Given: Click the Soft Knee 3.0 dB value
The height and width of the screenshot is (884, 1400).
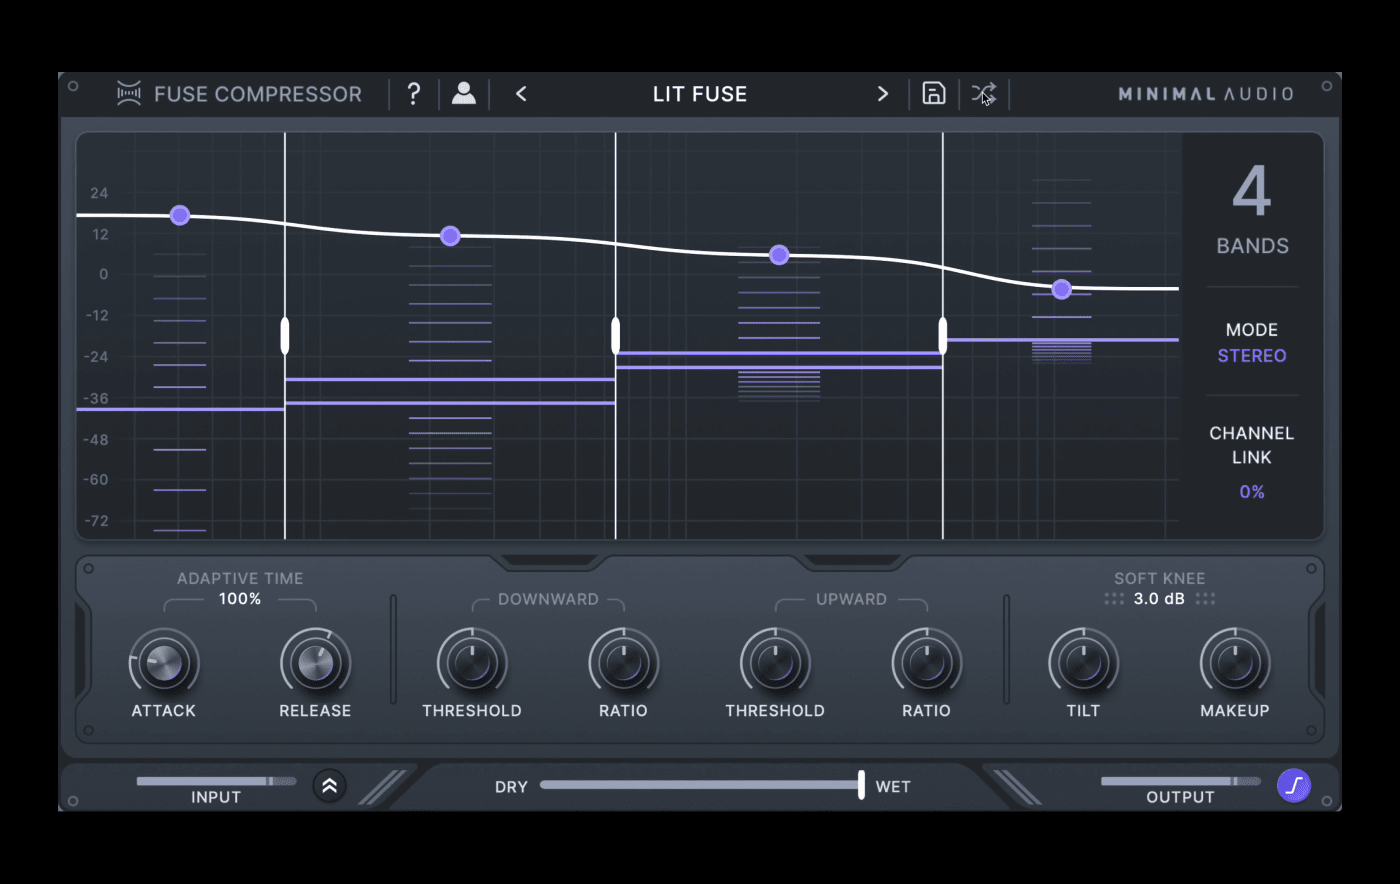Looking at the screenshot, I should pyautogui.click(x=1159, y=599).
